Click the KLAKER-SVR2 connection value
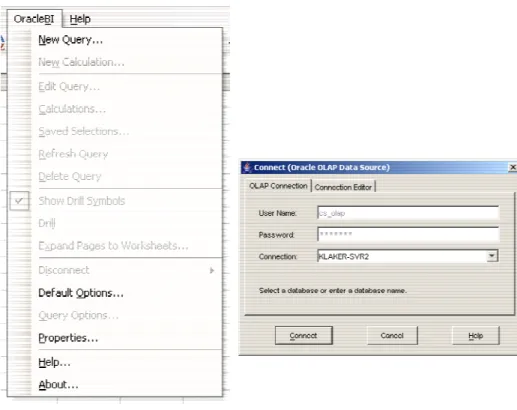The height and width of the screenshot is (410, 517). (344, 256)
